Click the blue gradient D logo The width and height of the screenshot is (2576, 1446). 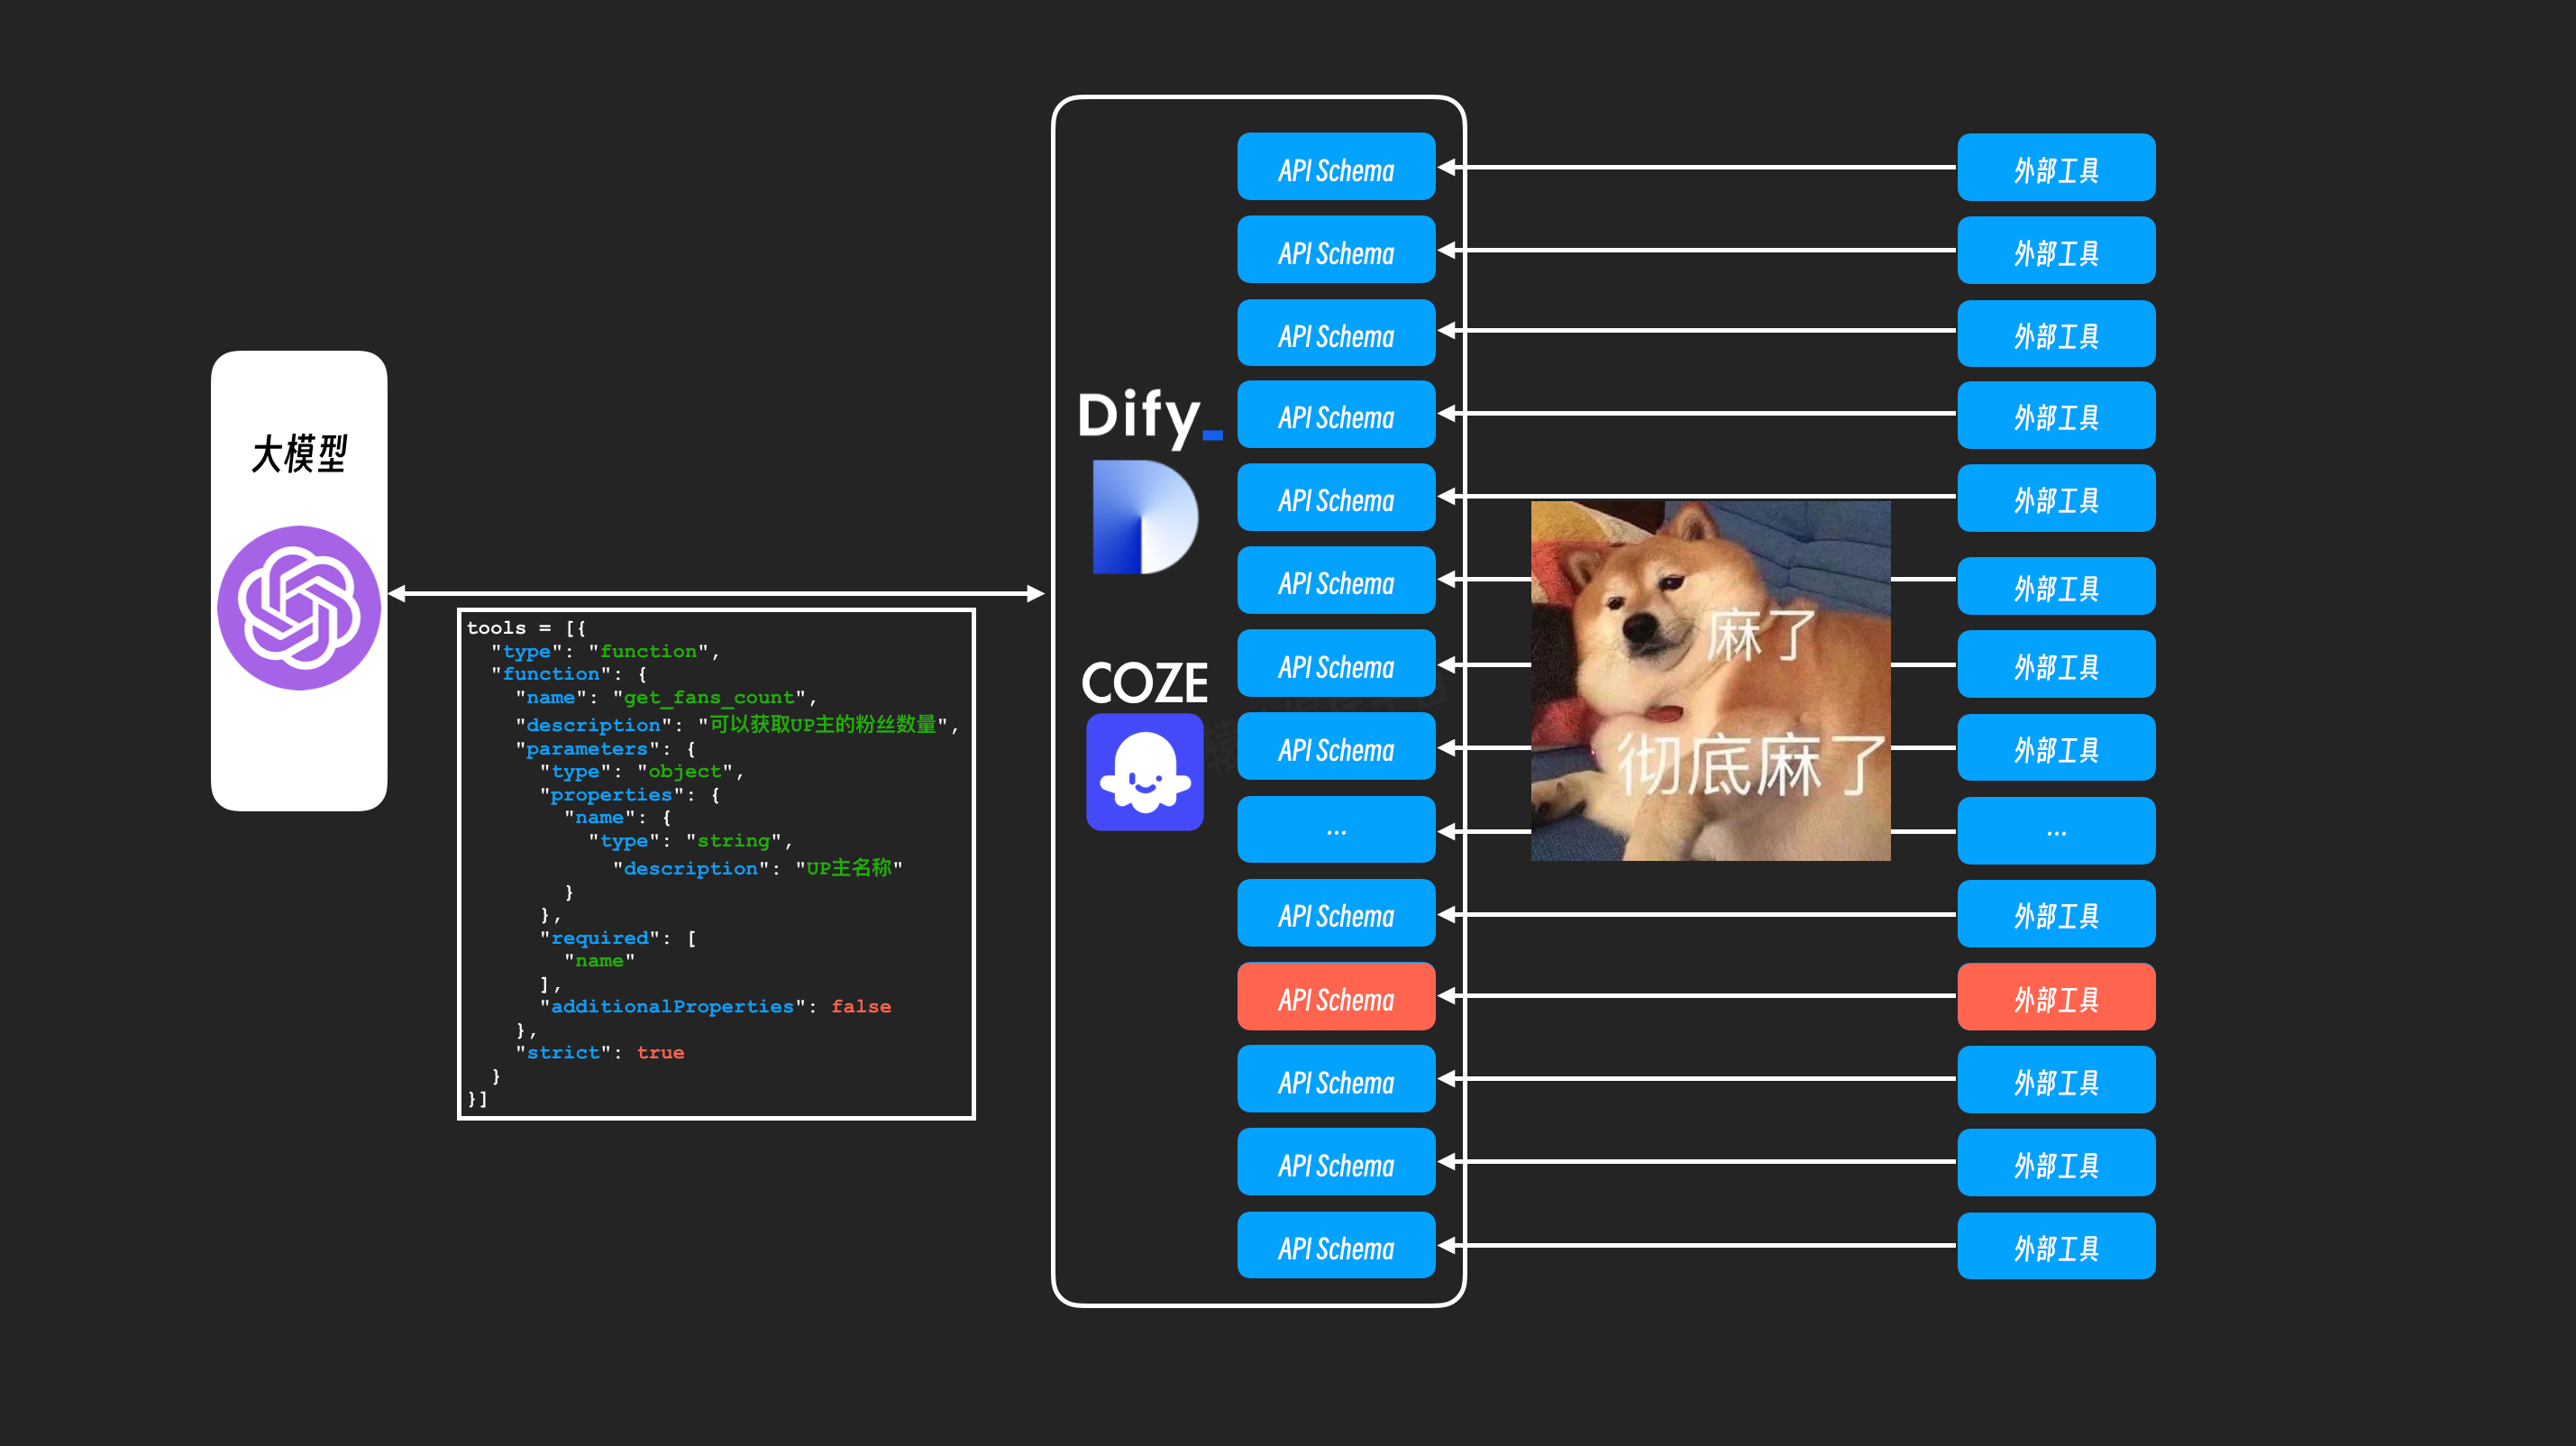1144,517
